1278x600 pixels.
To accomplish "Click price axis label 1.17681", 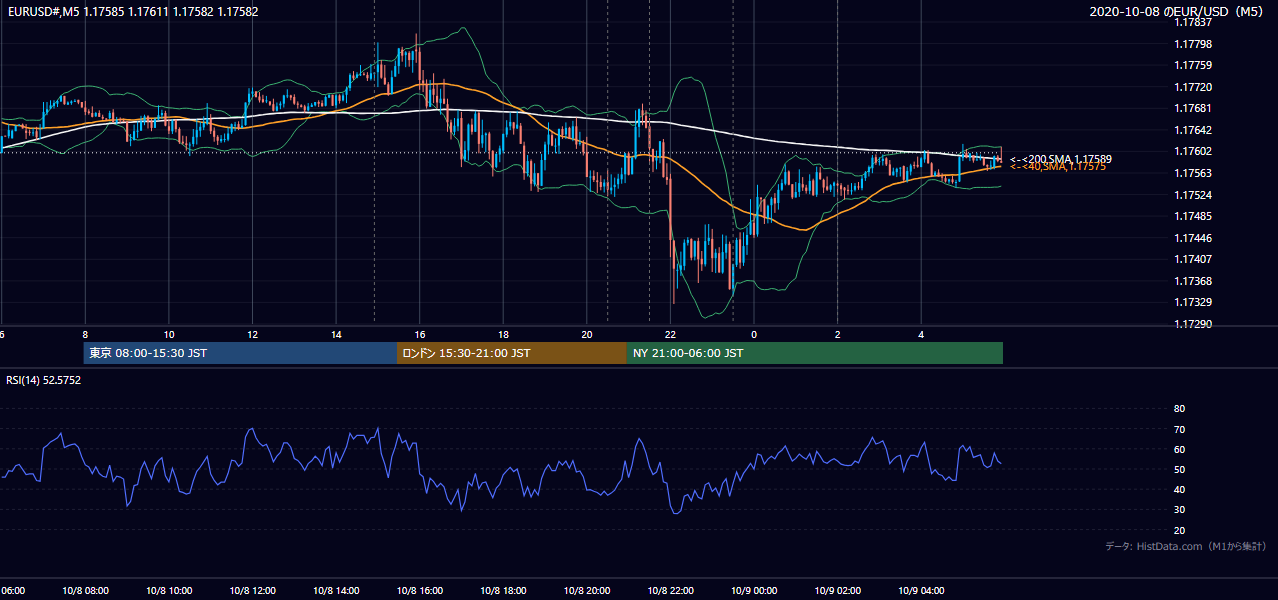I will coord(1193,108).
